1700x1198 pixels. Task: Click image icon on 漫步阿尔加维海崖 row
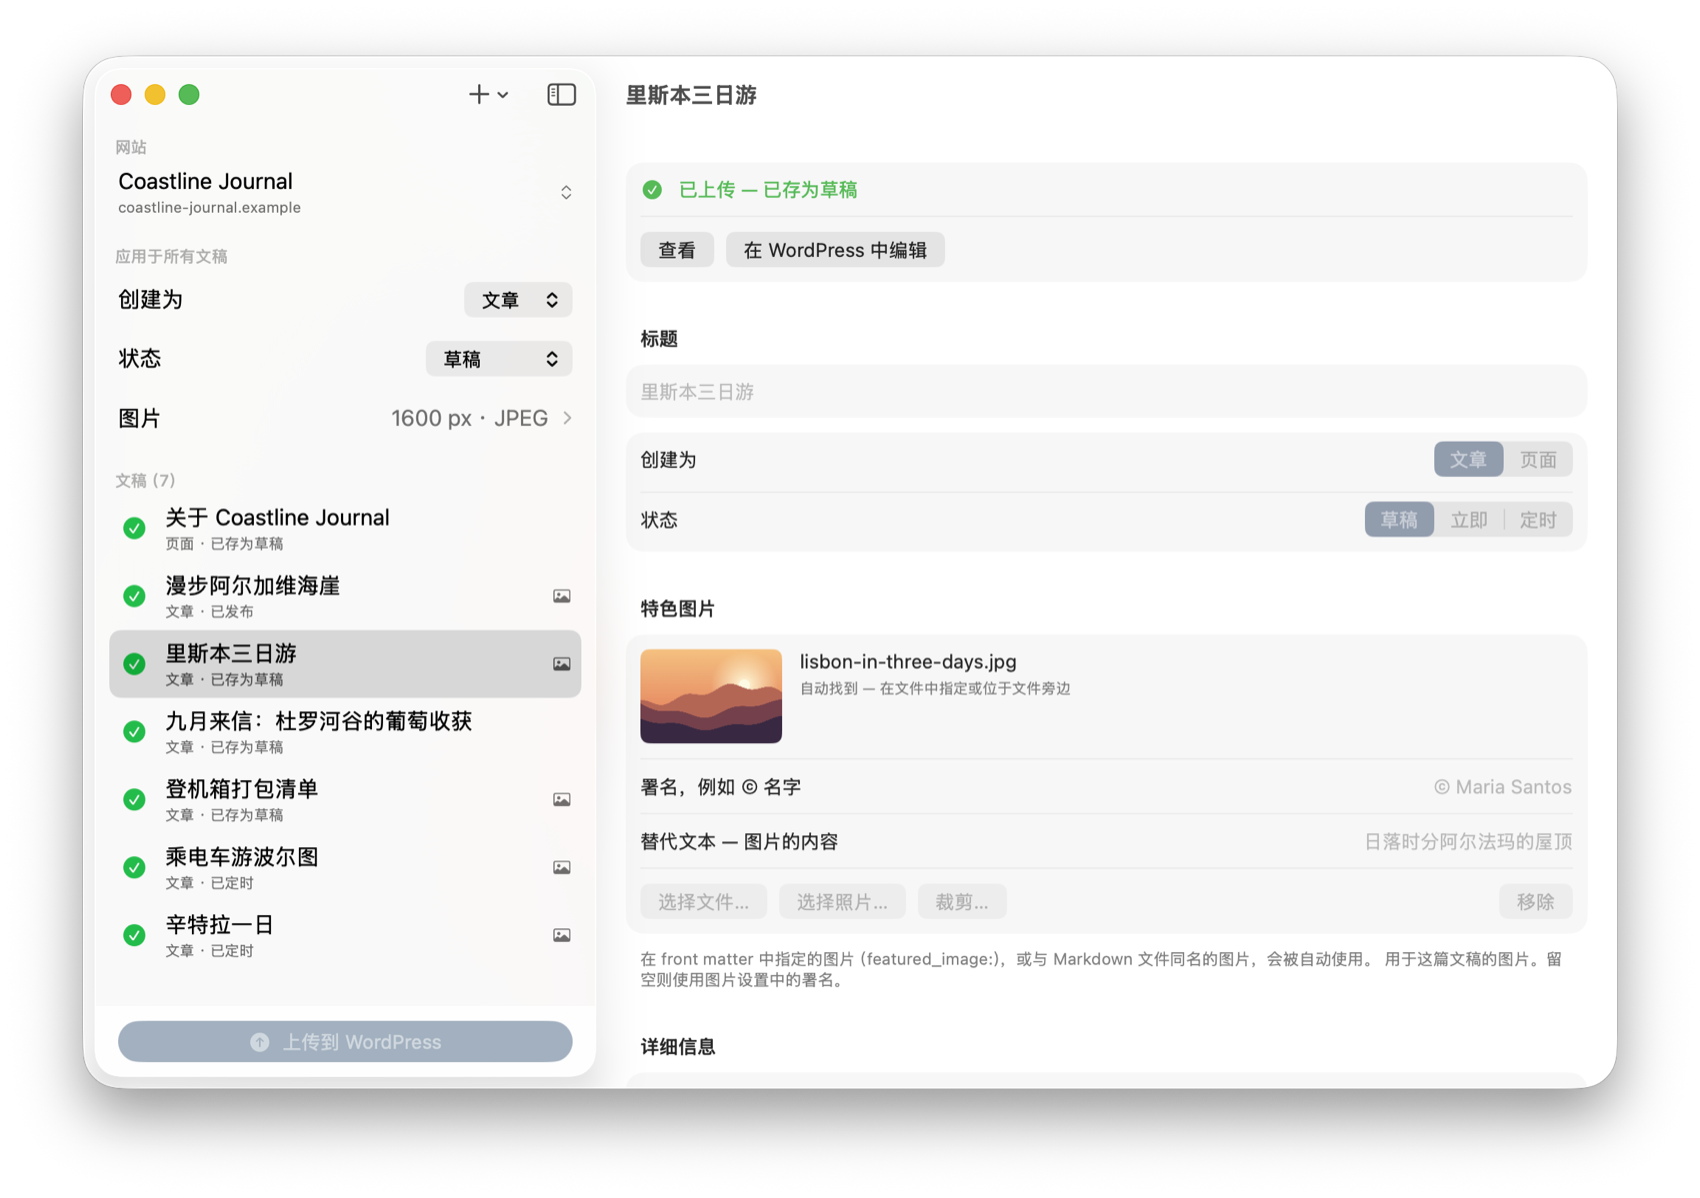pyautogui.click(x=562, y=596)
